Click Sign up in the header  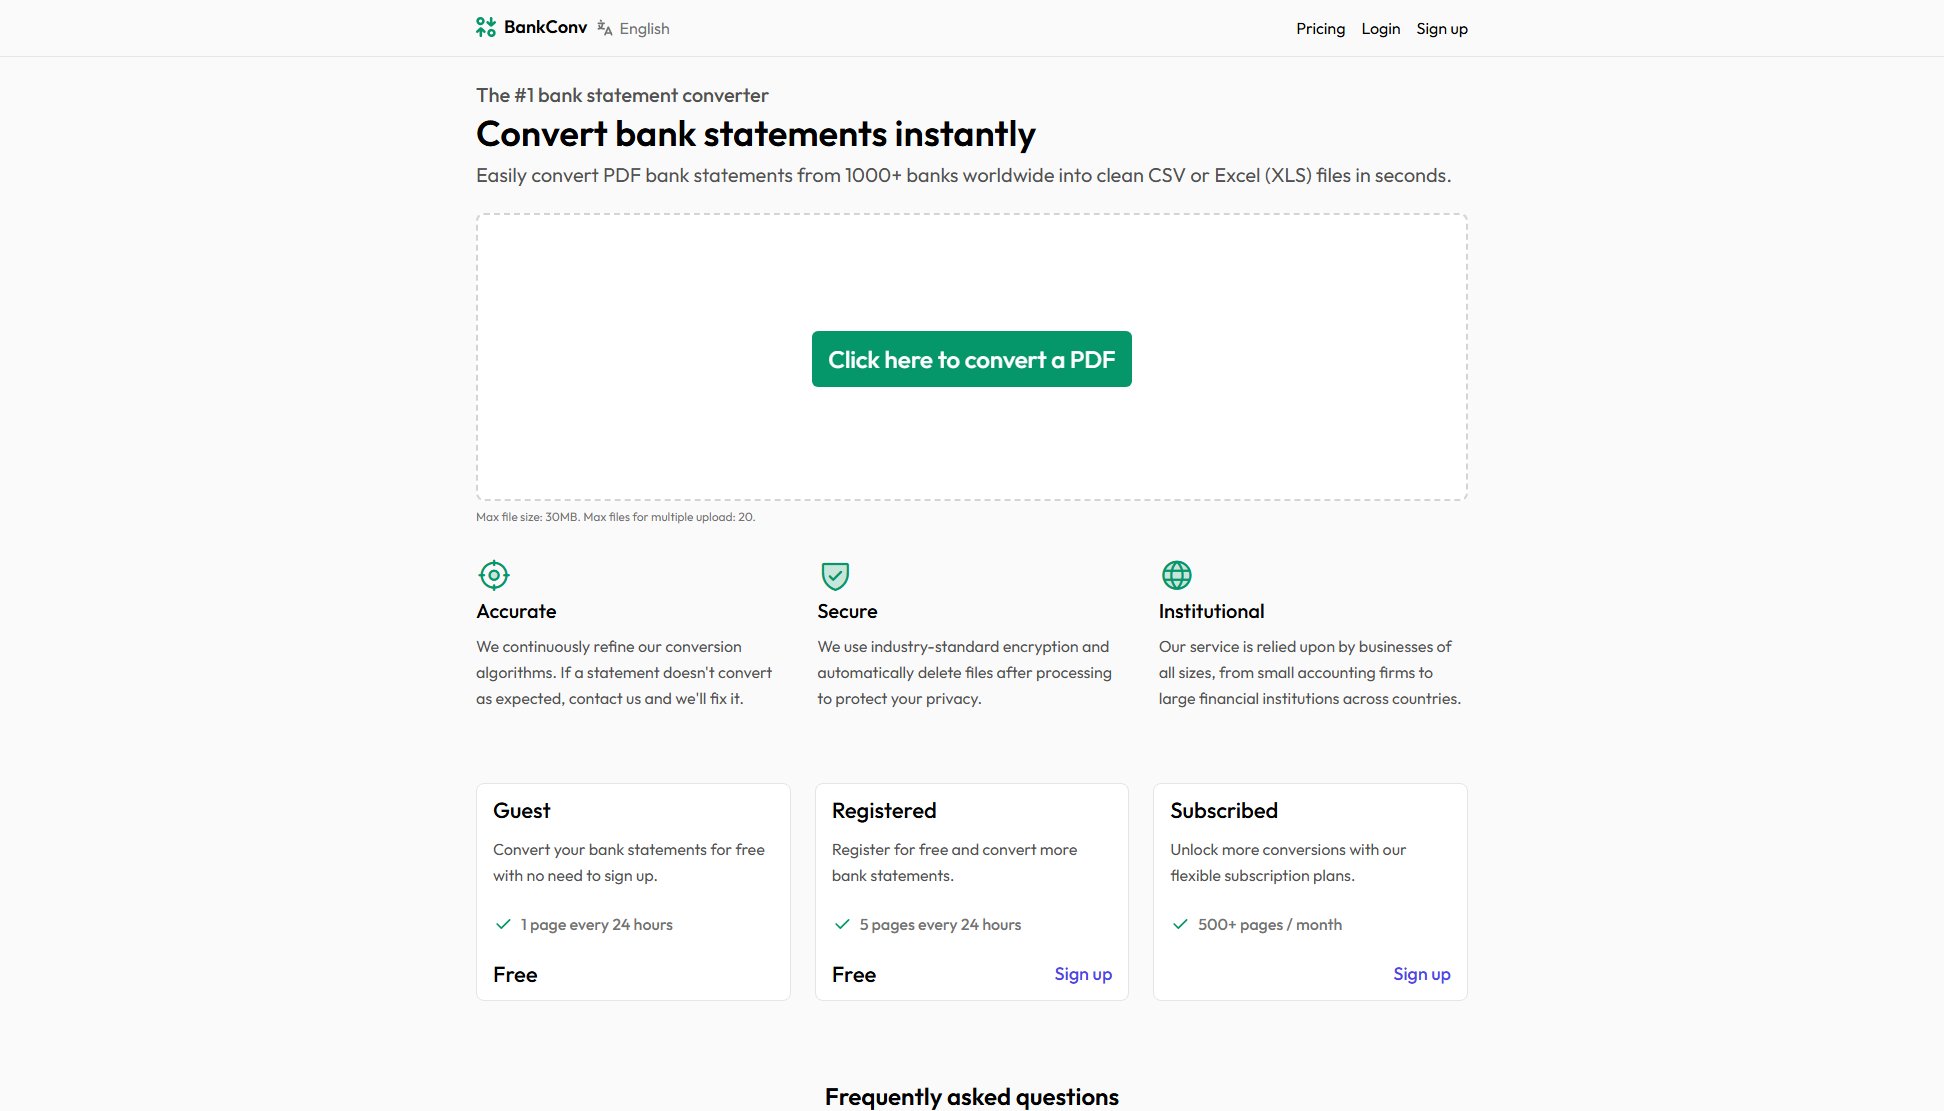1442,28
